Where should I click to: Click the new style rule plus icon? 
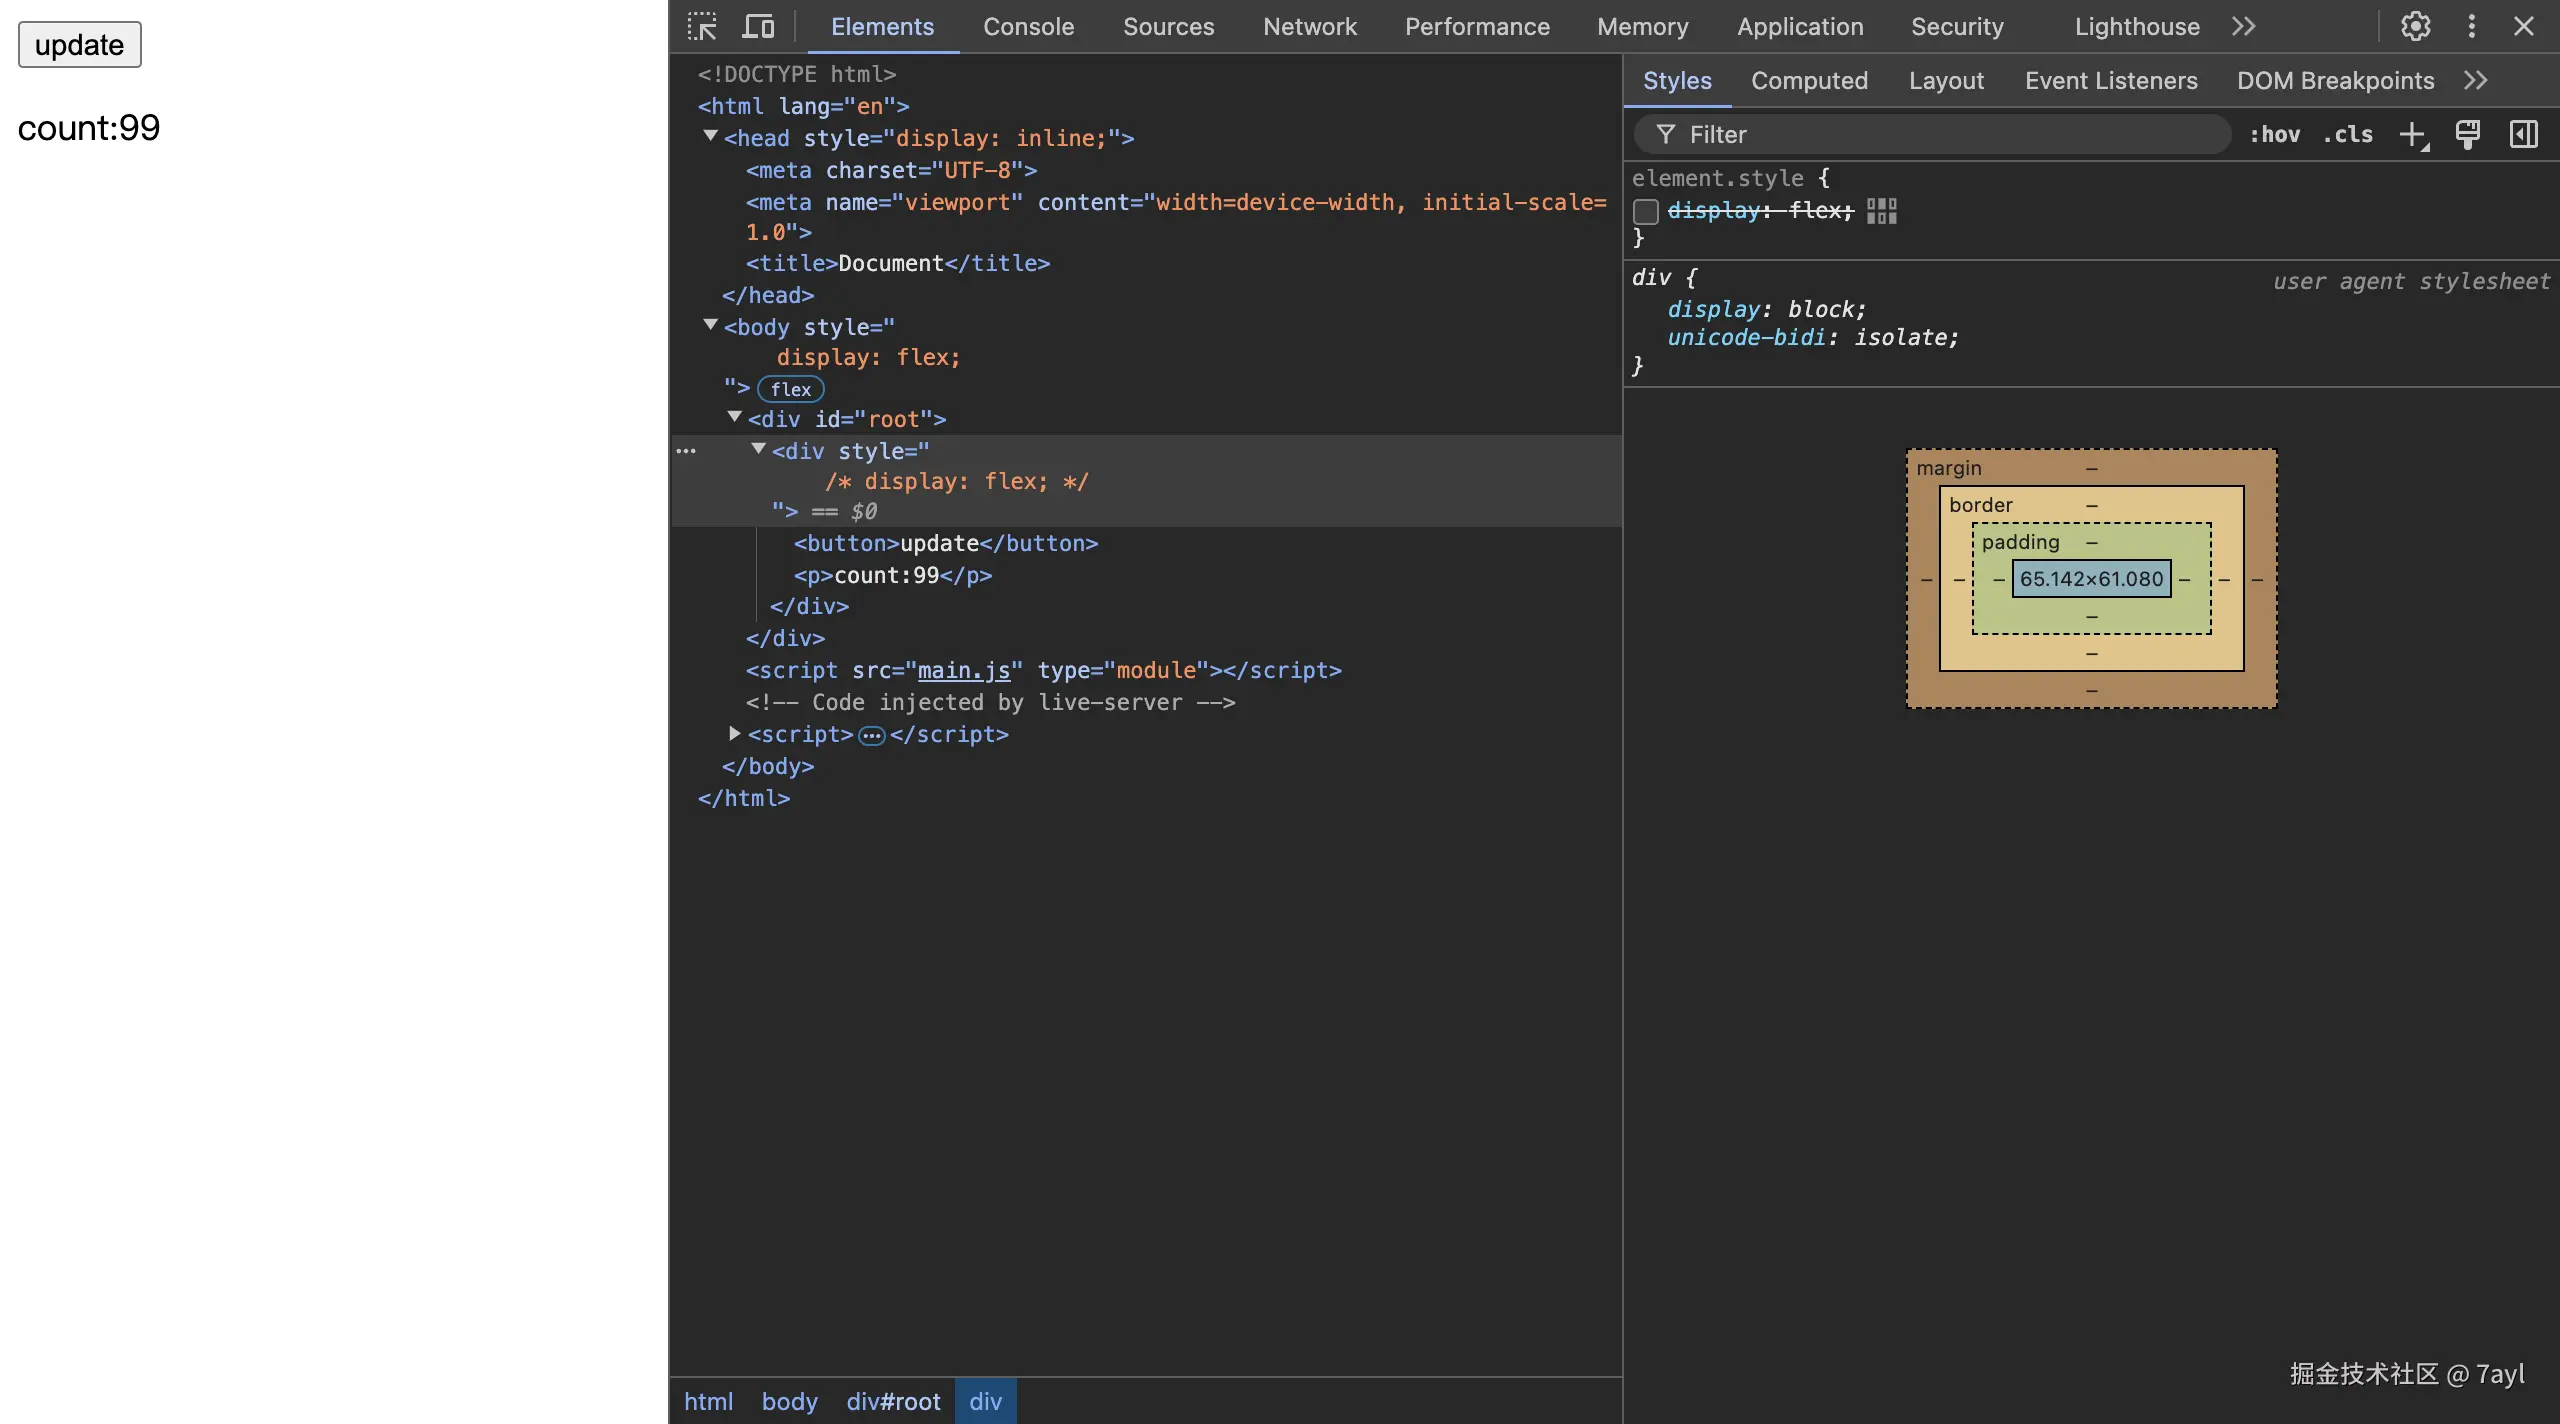(x=2413, y=135)
